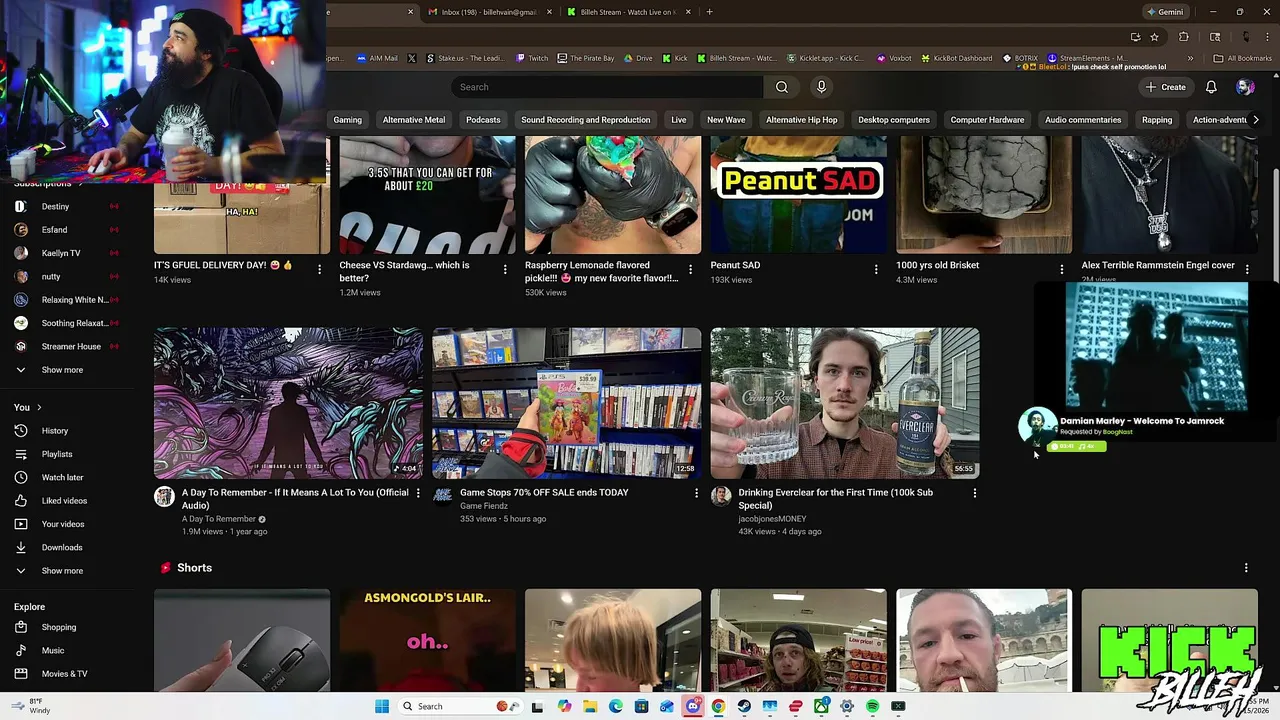Open Your videos in sidebar
The image size is (1280, 720).
tap(66, 524)
